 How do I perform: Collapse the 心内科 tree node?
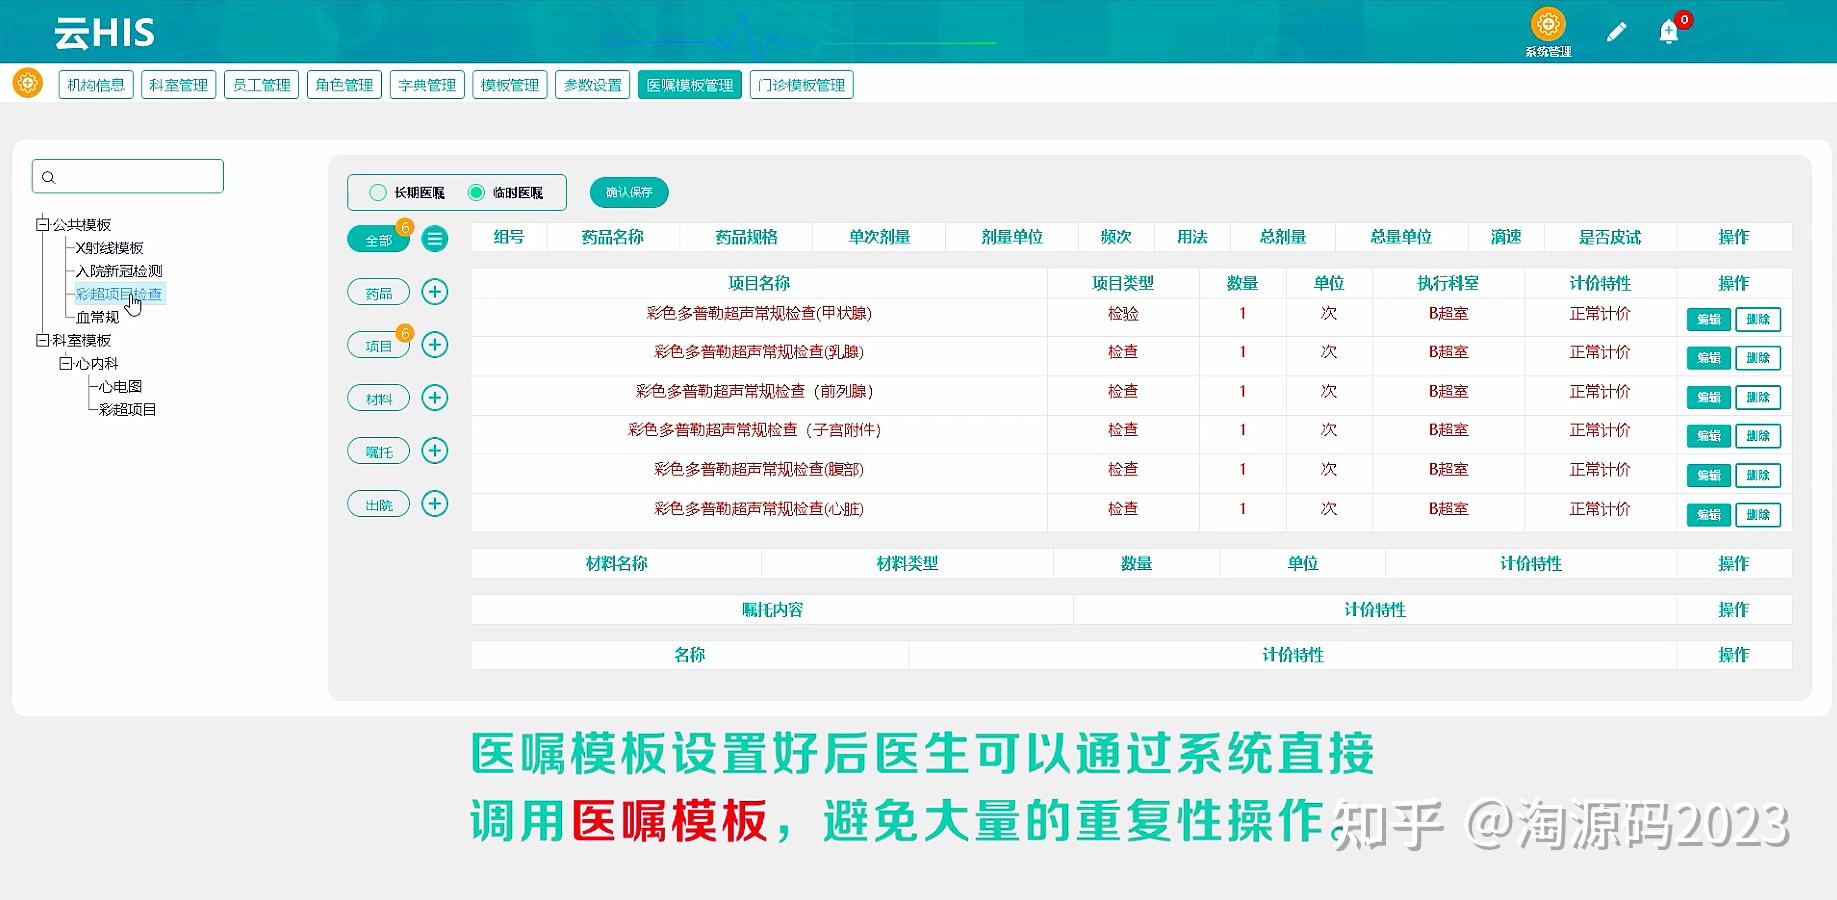click(x=66, y=364)
